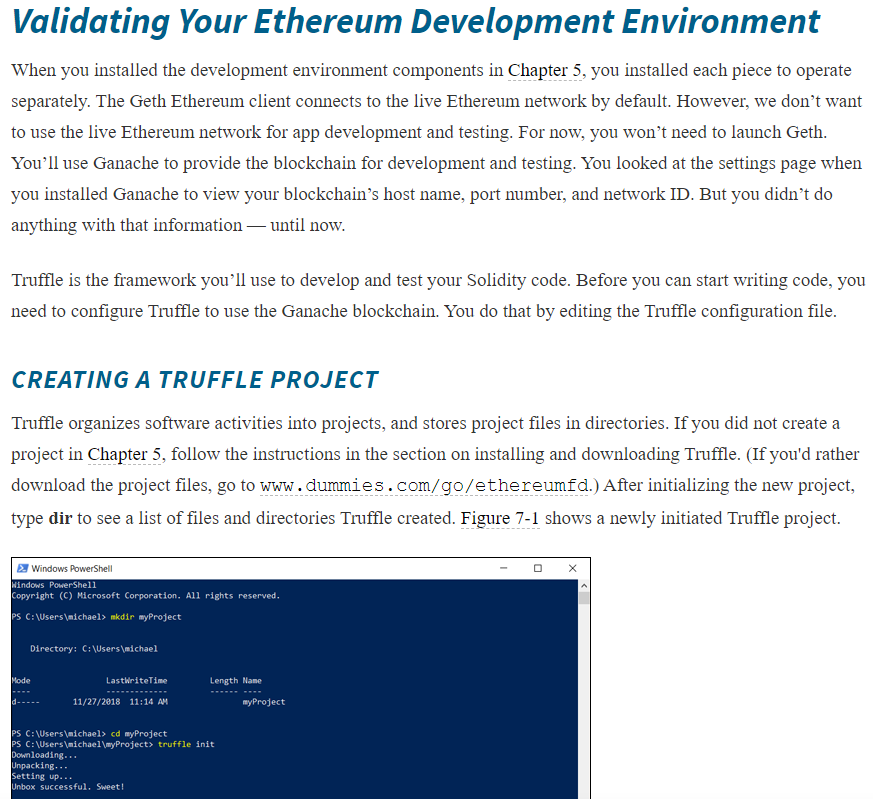The width and height of the screenshot is (873, 799).
Task: Click the Windows PowerShell title bar text
Action: (x=72, y=568)
